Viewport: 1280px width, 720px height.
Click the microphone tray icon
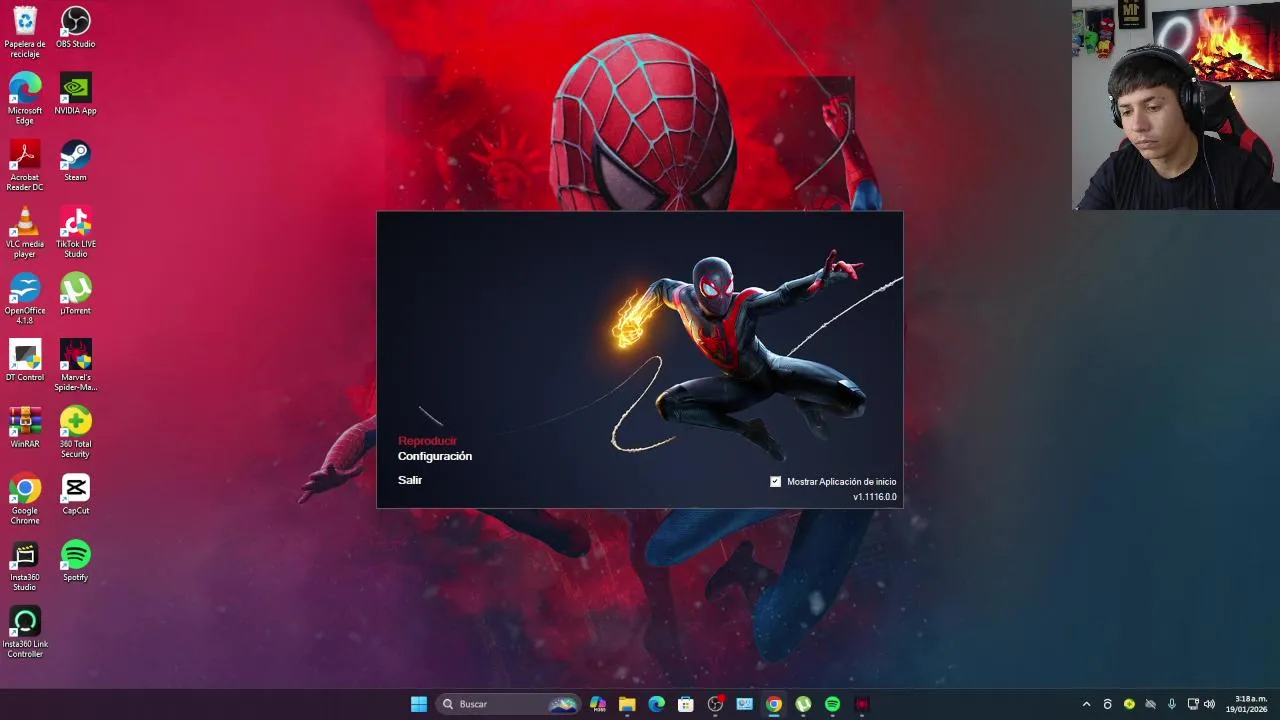click(x=1171, y=704)
